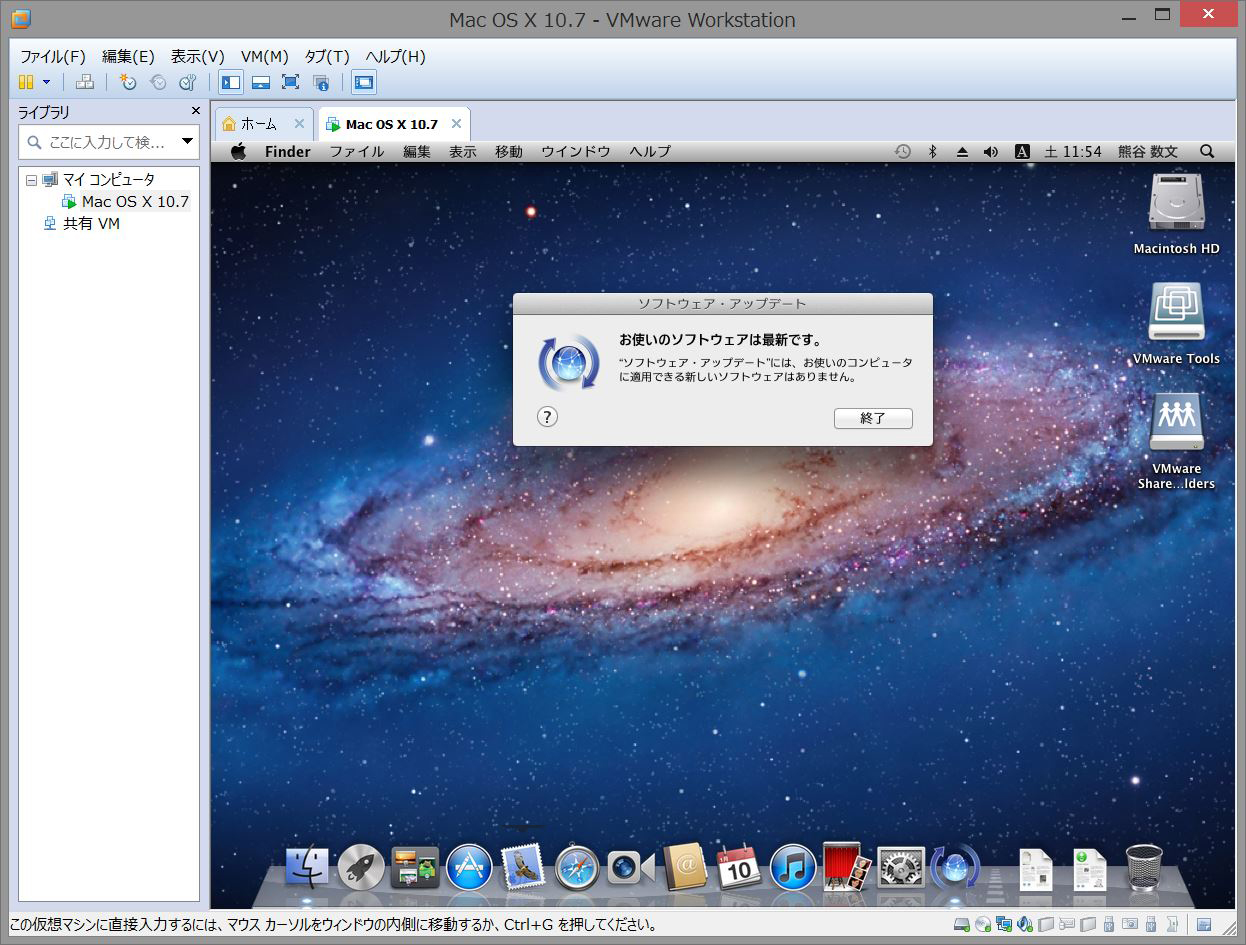This screenshot has height=945, width=1246.
Task: Open the library search filter dropdown
Action: [187, 142]
